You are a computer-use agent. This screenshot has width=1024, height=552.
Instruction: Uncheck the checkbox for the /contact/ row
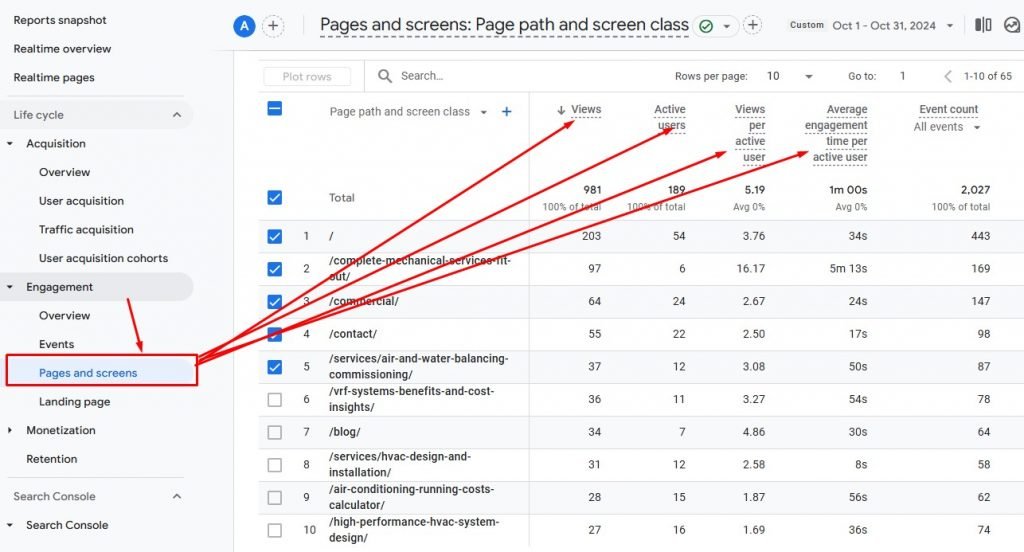(275, 334)
